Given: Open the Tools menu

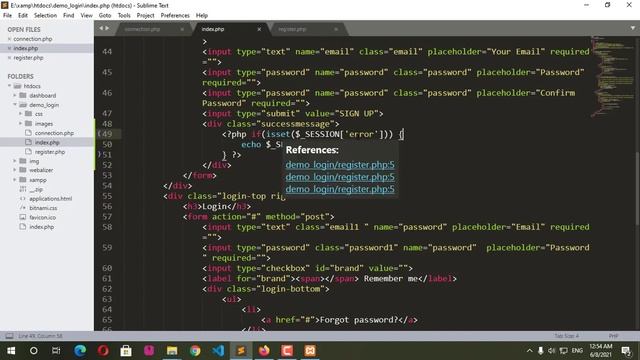Looking at the screenshot, I should 124,16.
